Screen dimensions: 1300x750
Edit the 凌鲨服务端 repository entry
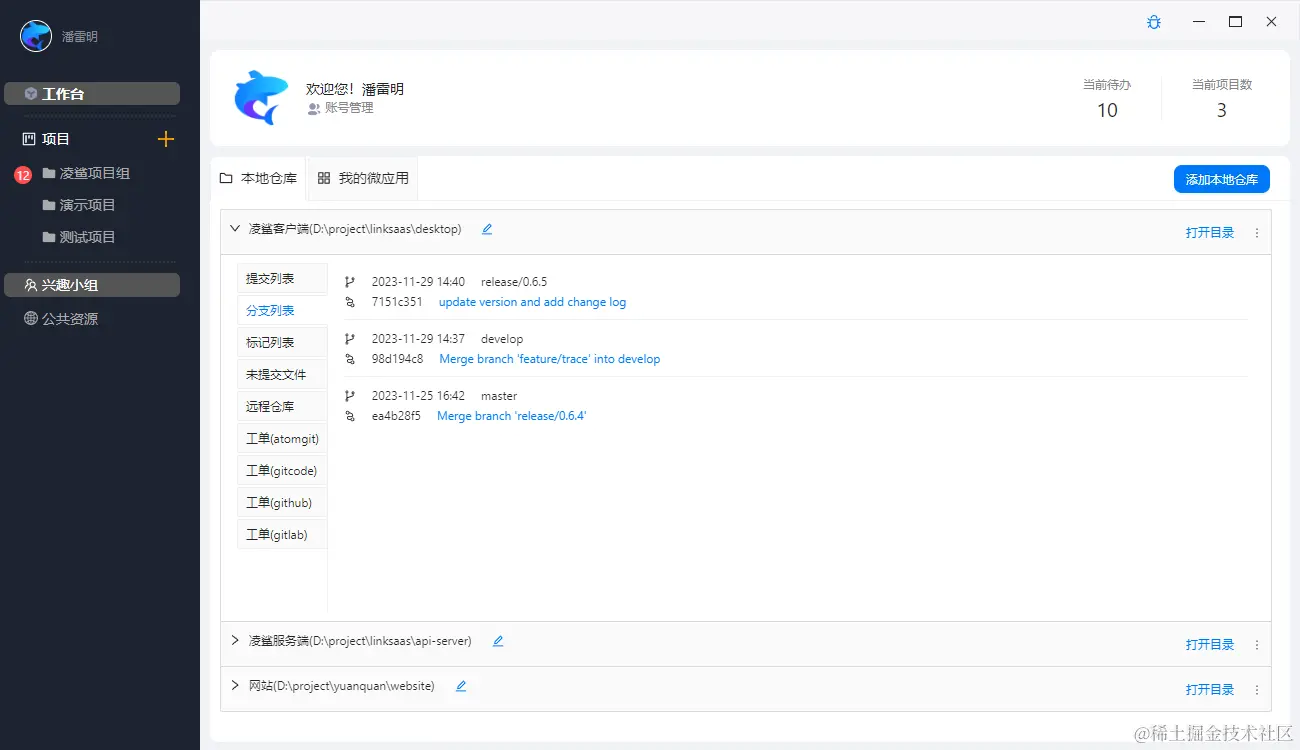[x=498, y=641]
